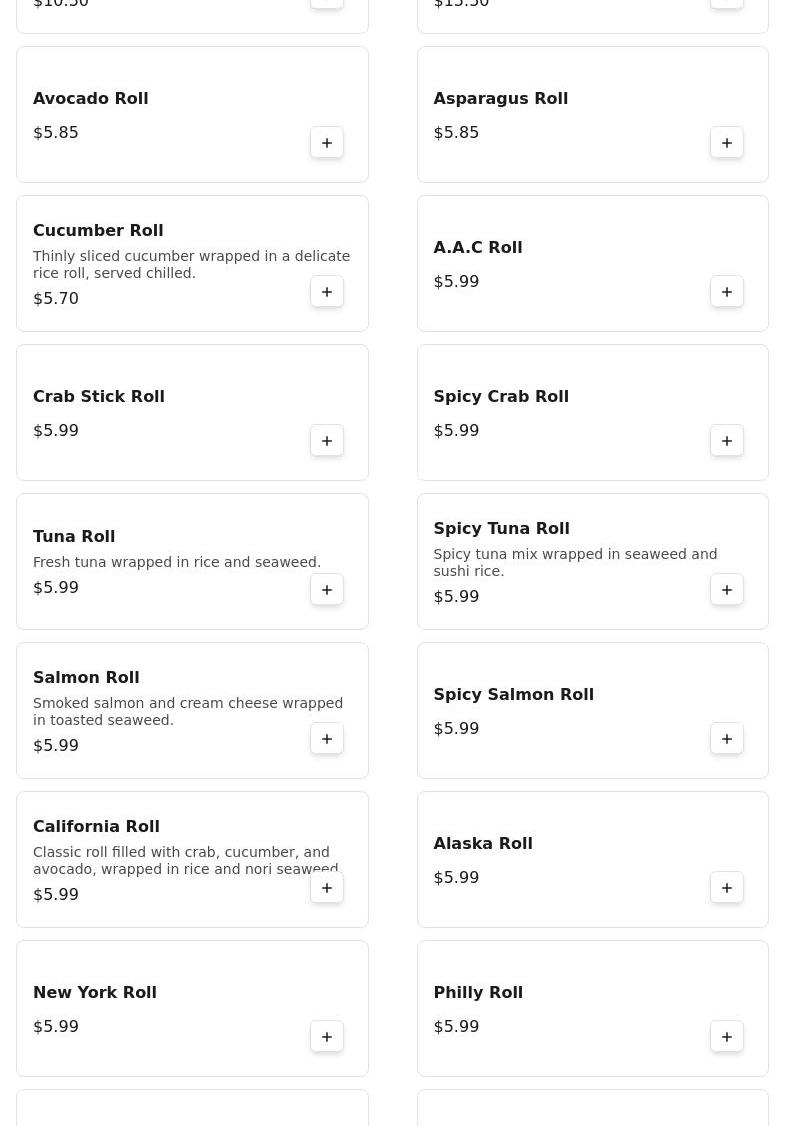The height and width of the screenshot is (1126, 785).
Task: Select the Salmon Roll item name
Action: click(x=86, y=678)
